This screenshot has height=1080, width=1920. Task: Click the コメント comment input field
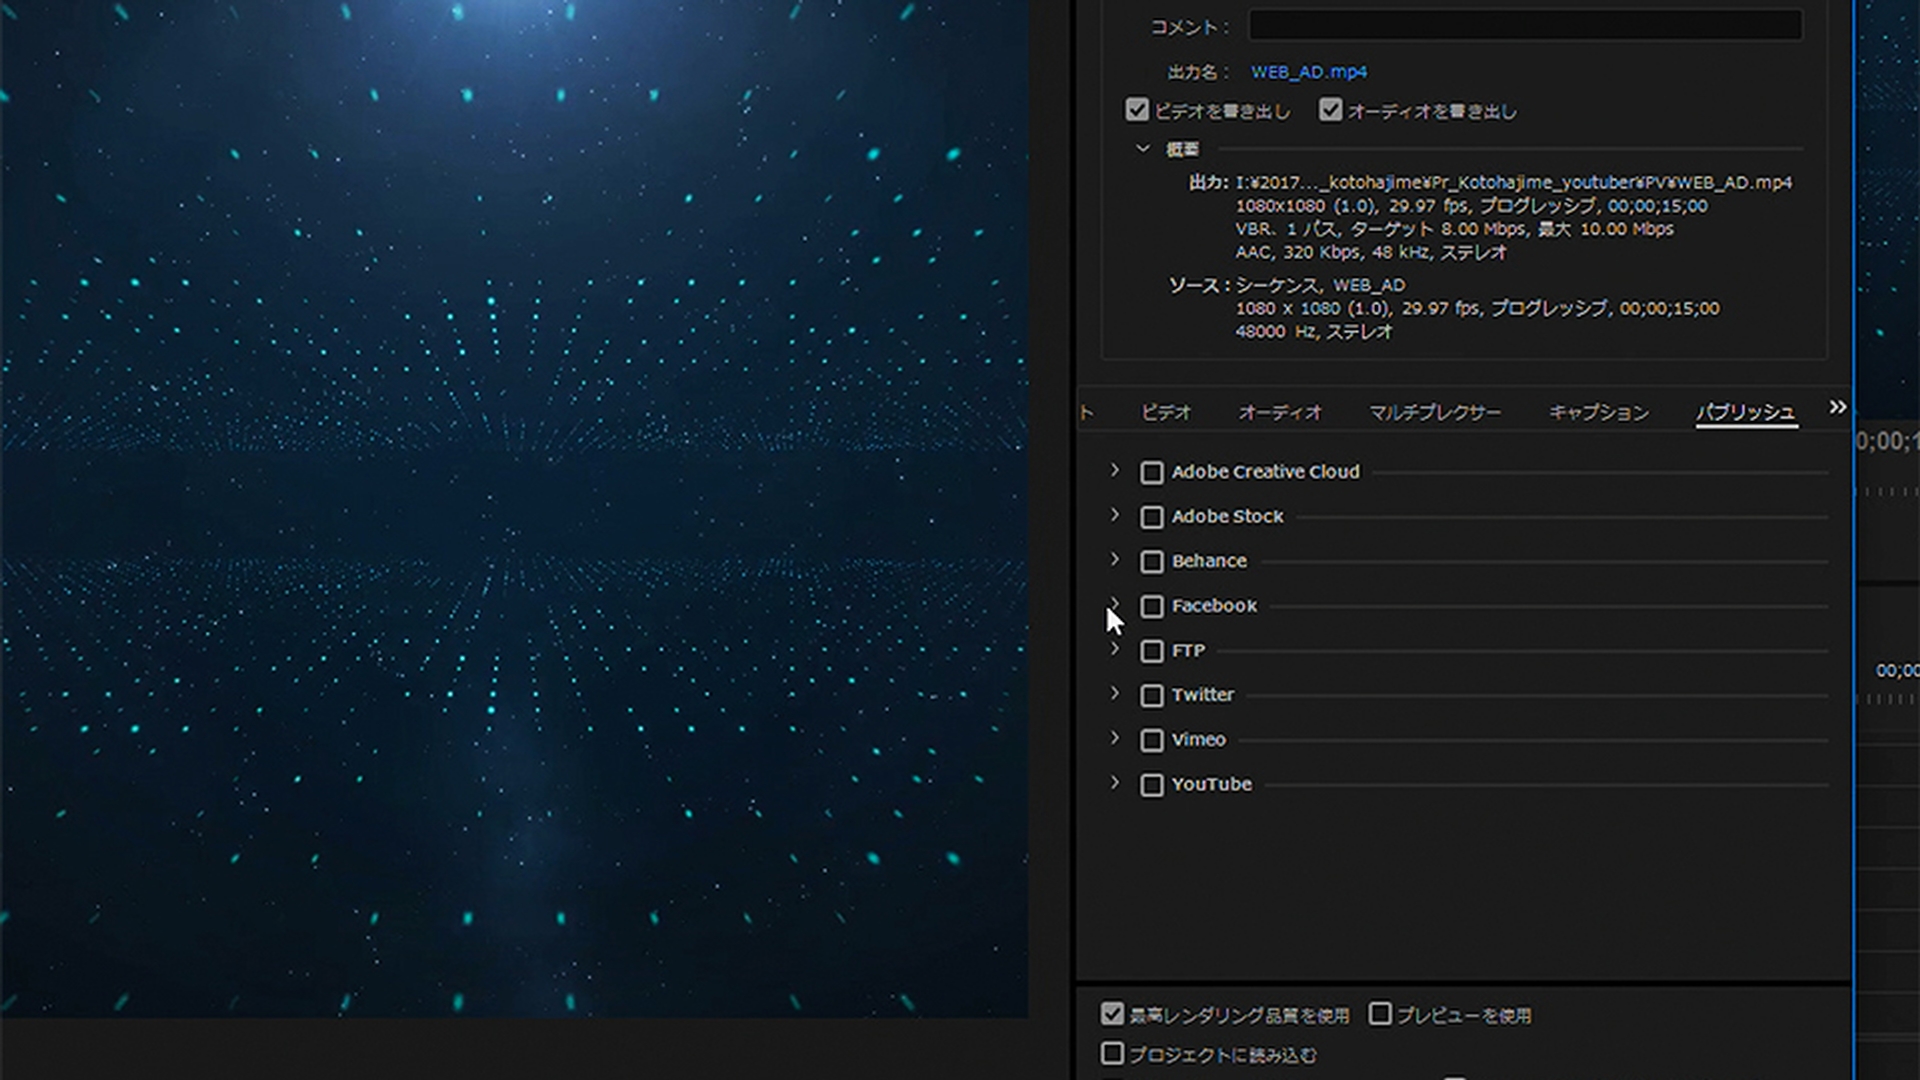click(1525, 26)
